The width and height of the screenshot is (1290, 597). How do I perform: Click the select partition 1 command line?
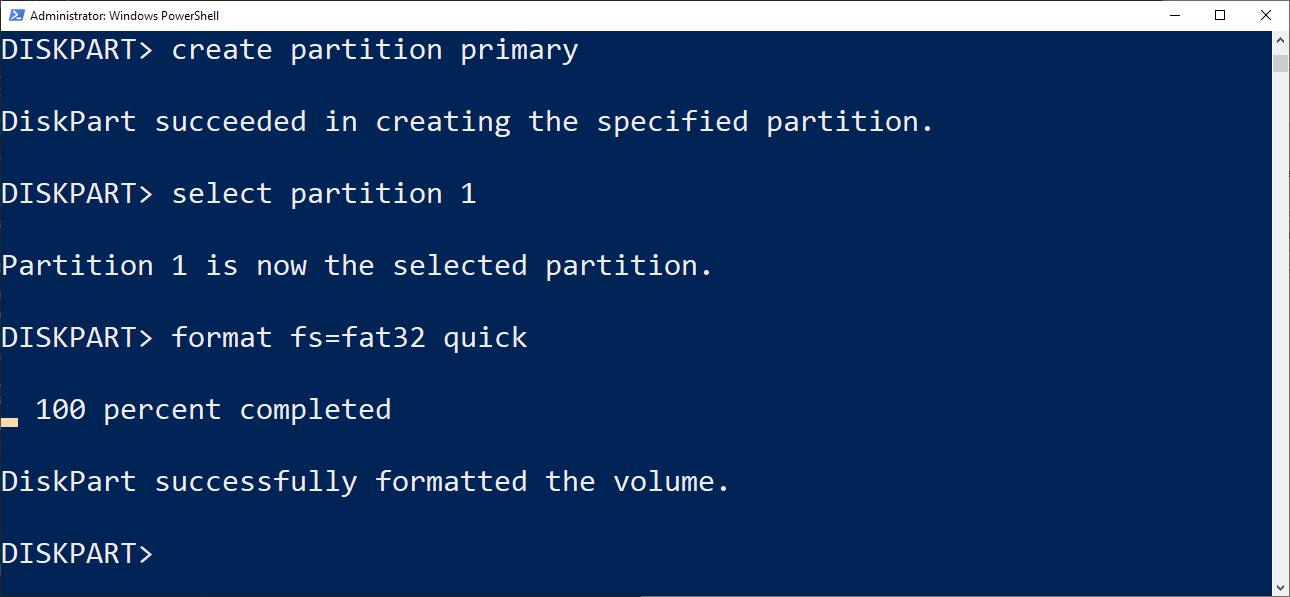coord(239,193)
